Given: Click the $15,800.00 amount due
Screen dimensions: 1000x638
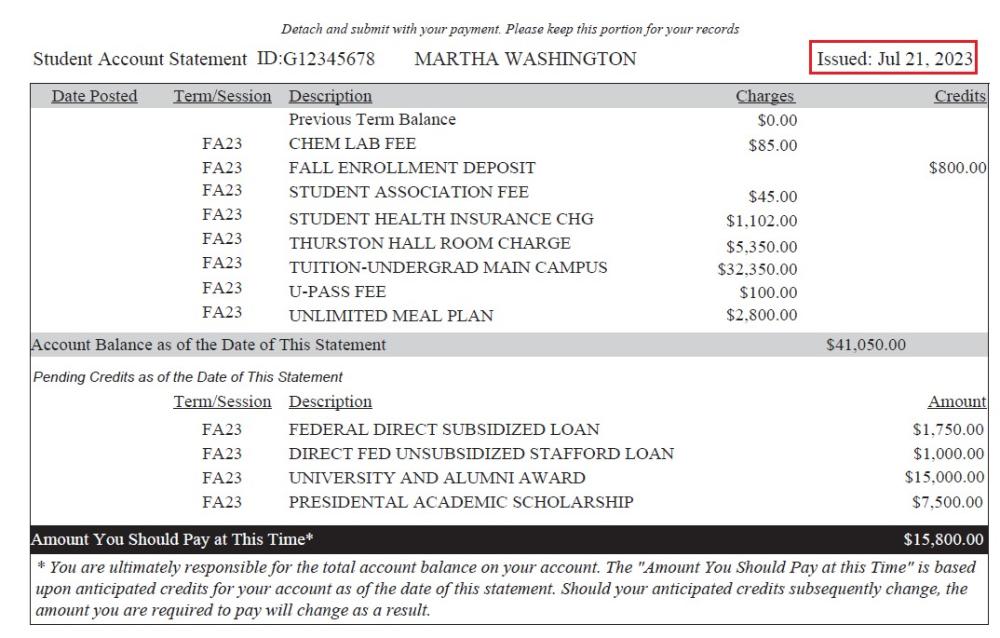Looking at the screenshot, I should pos(943,540).
